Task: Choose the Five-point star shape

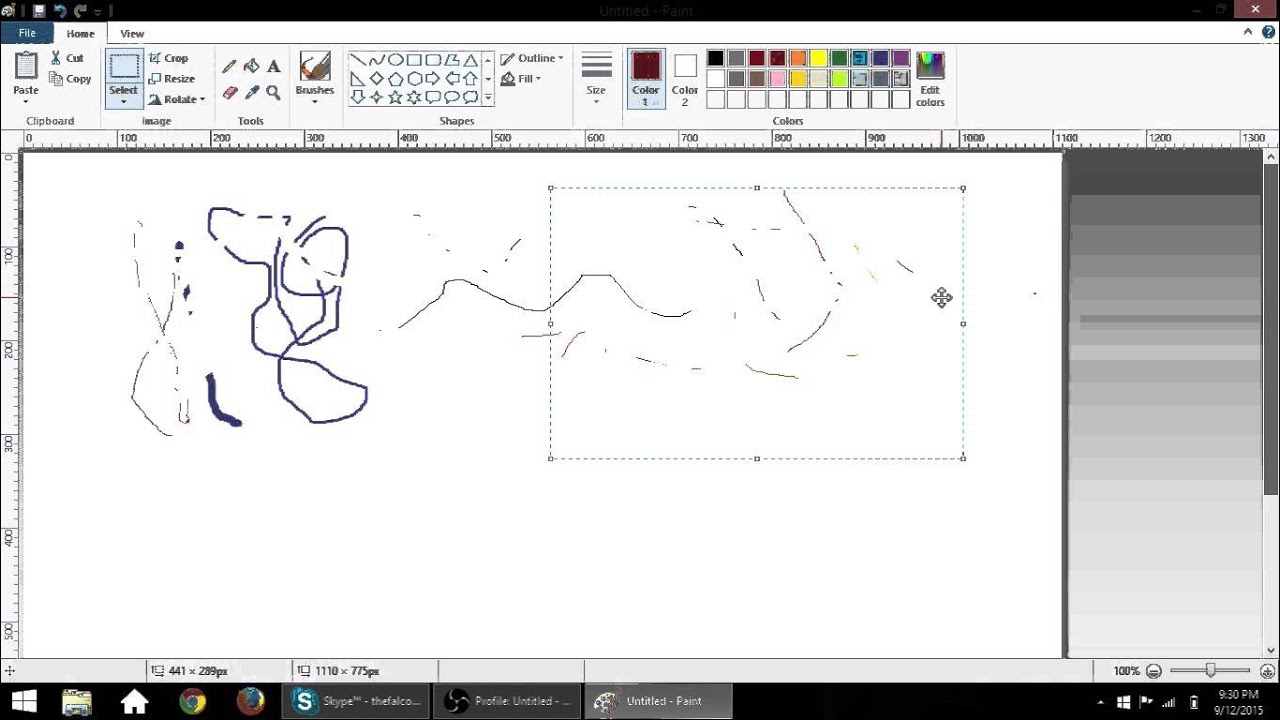Action: coord(395,98)
